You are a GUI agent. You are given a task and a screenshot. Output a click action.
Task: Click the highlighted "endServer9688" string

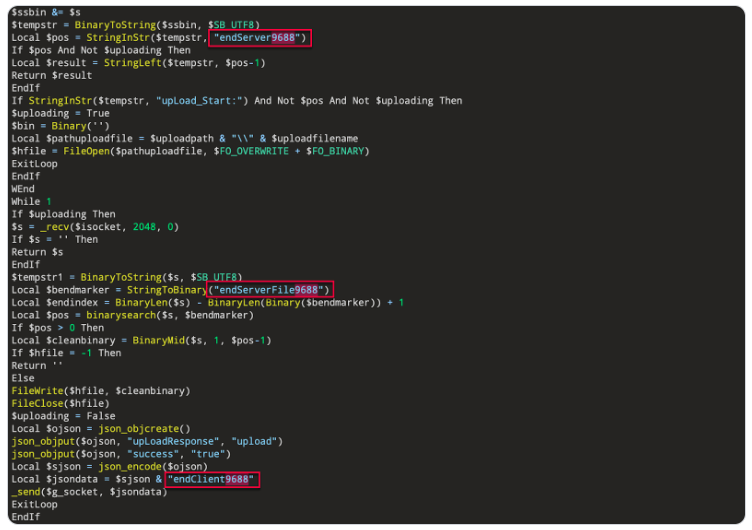(261, 37)
